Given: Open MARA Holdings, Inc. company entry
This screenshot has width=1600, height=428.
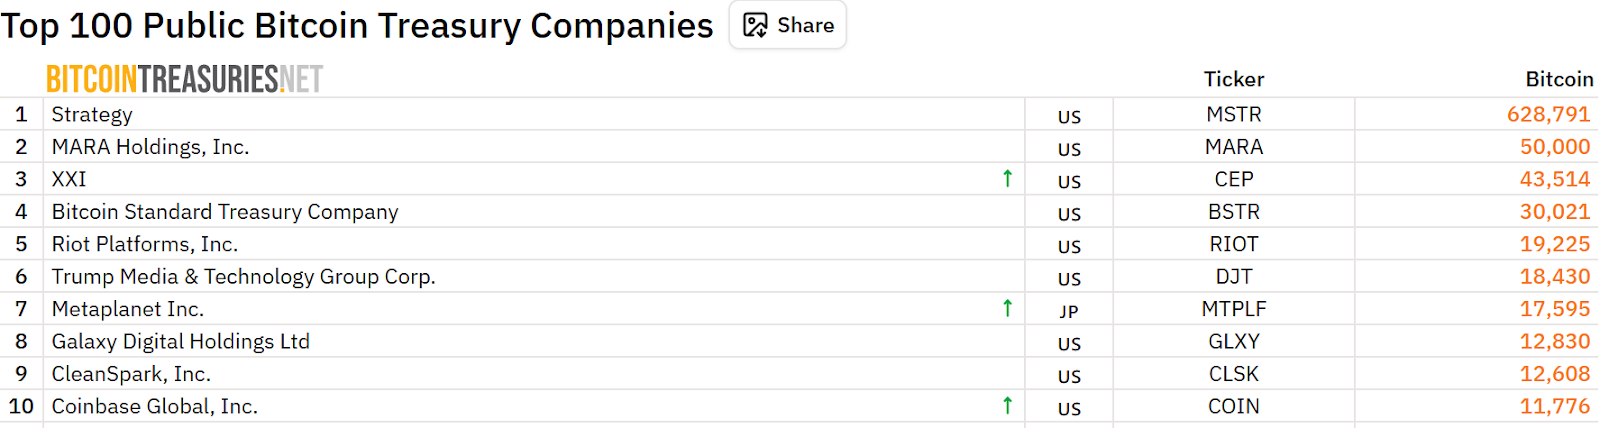Looking at the screenshot, I should tap(150, 147).
